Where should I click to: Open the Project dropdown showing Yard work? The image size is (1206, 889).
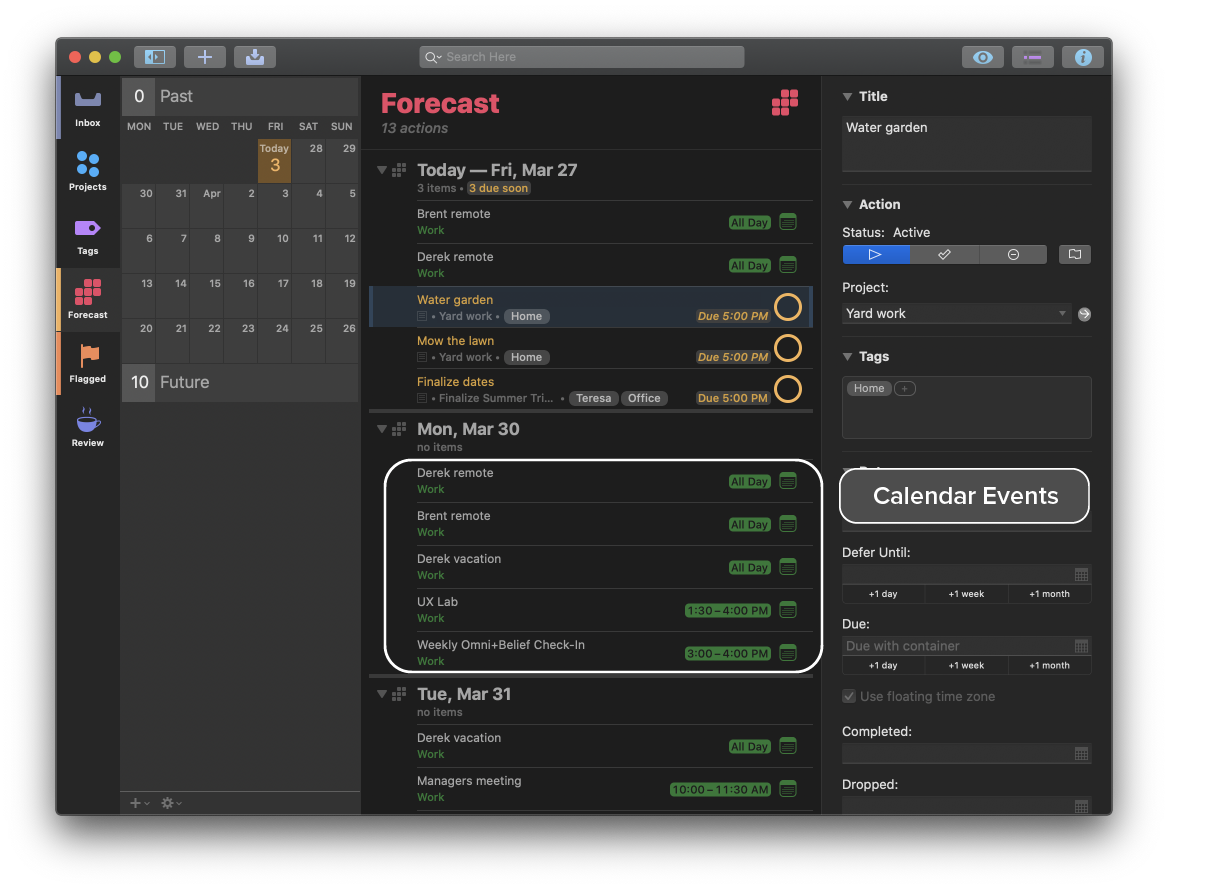(955, 313)
